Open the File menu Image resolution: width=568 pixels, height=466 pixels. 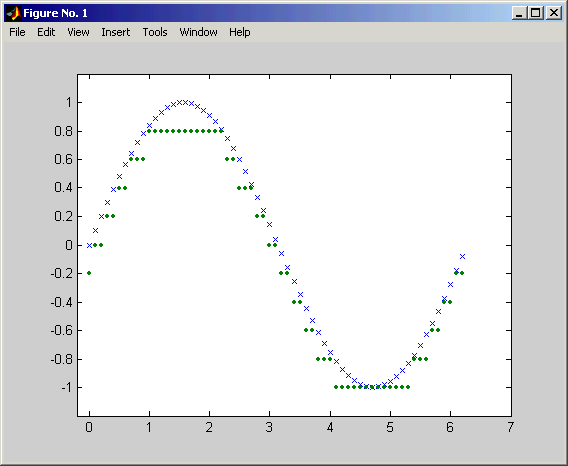17,32
